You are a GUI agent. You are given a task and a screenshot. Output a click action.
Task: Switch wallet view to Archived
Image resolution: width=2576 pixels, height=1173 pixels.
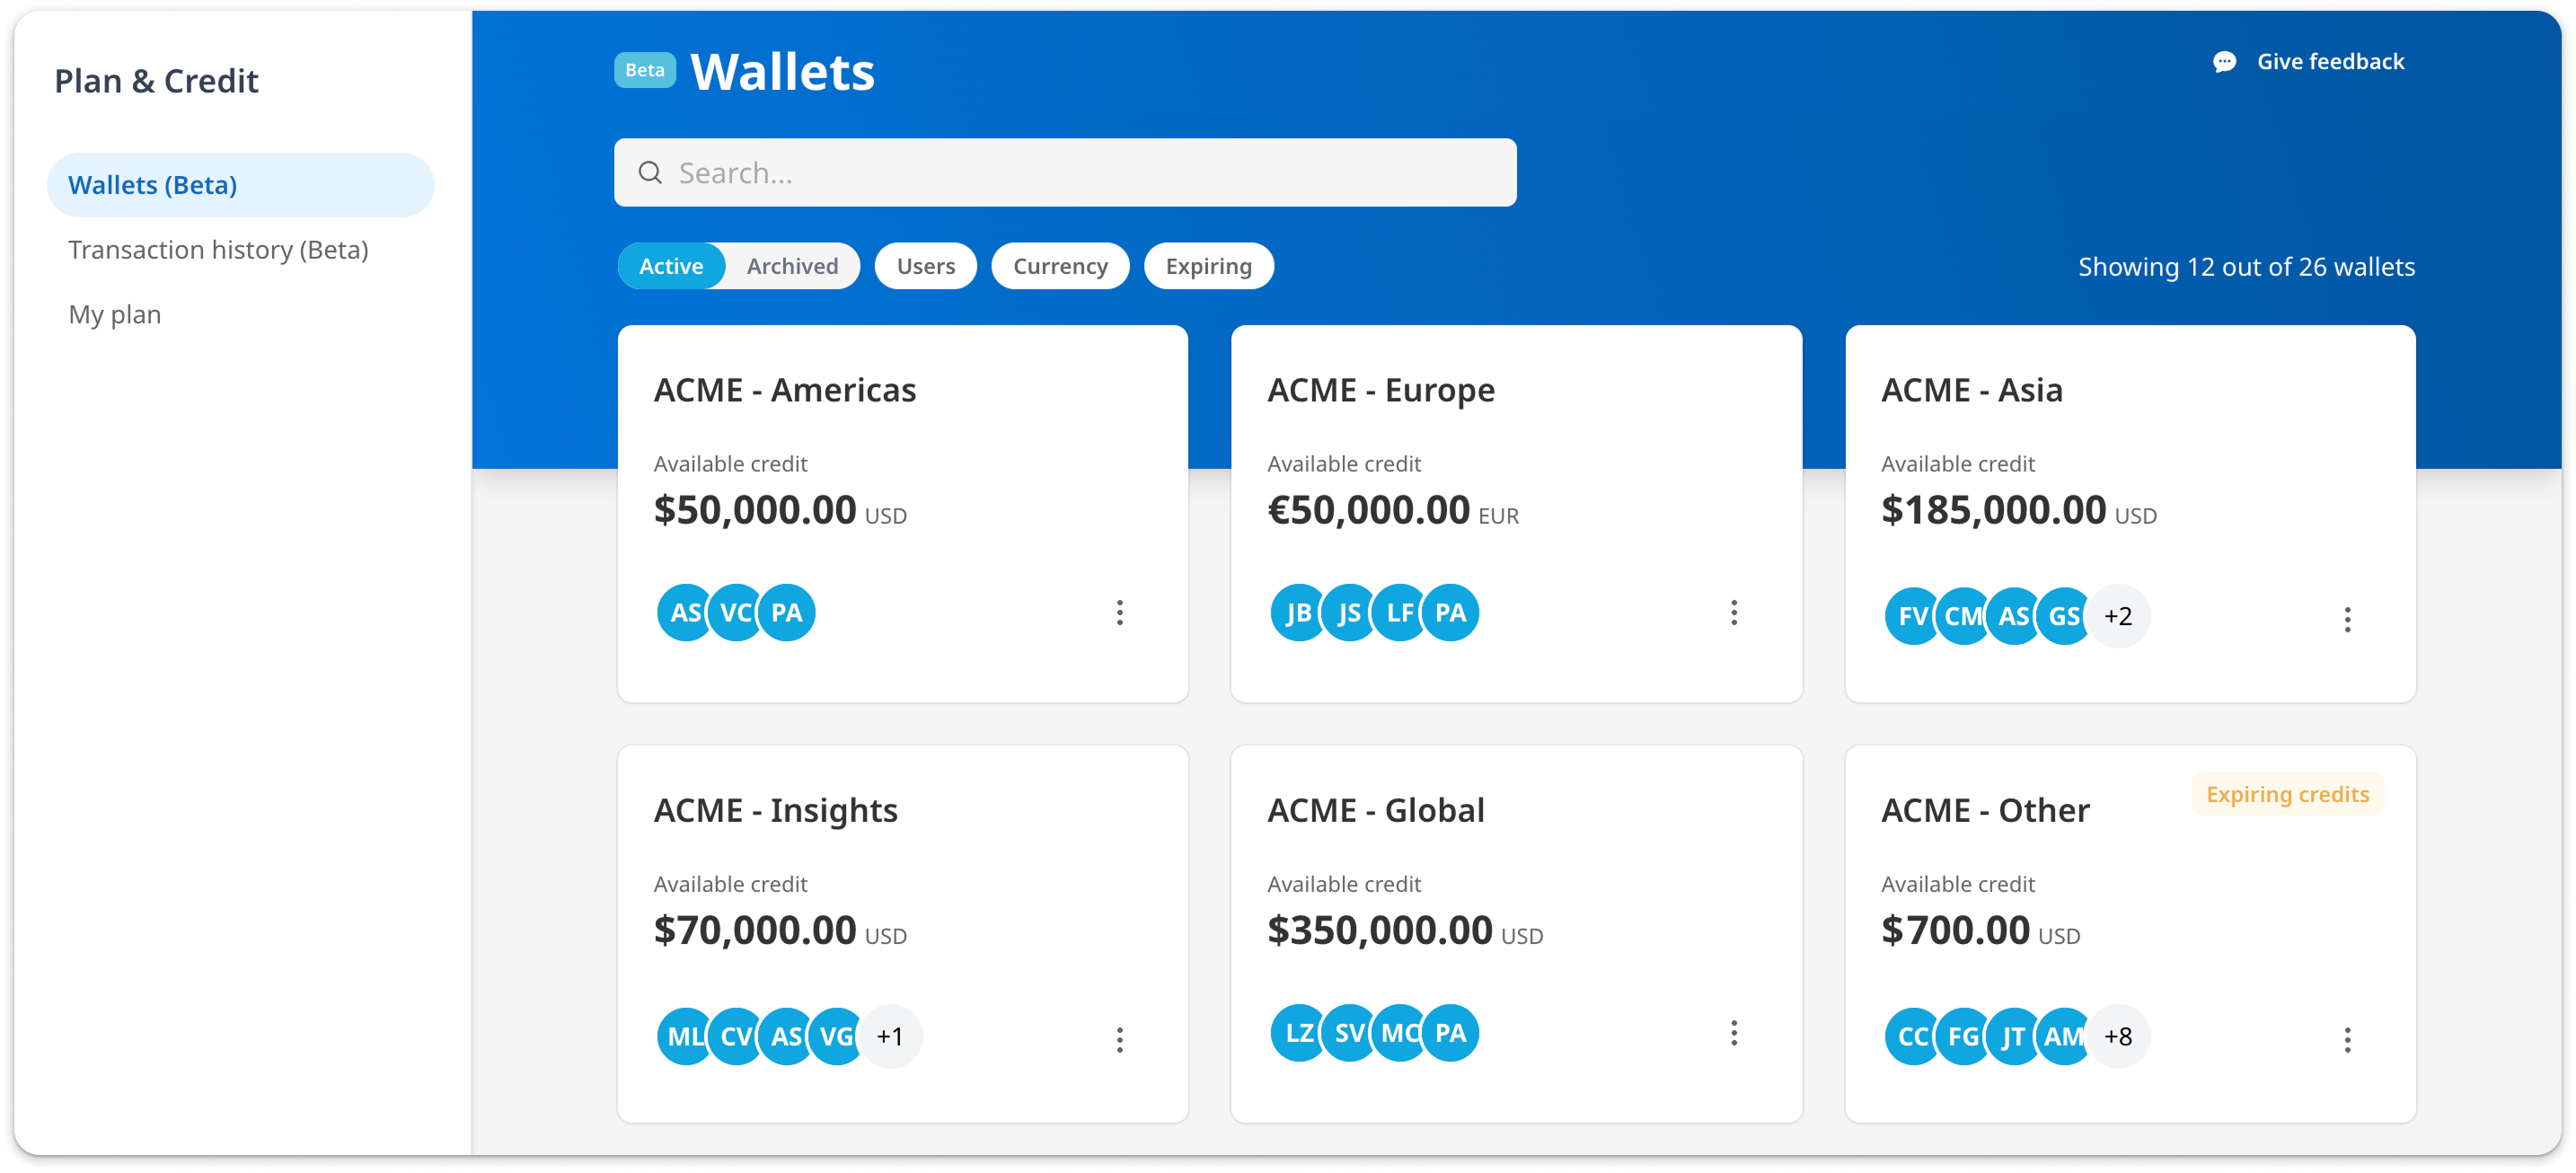point(792,266)
